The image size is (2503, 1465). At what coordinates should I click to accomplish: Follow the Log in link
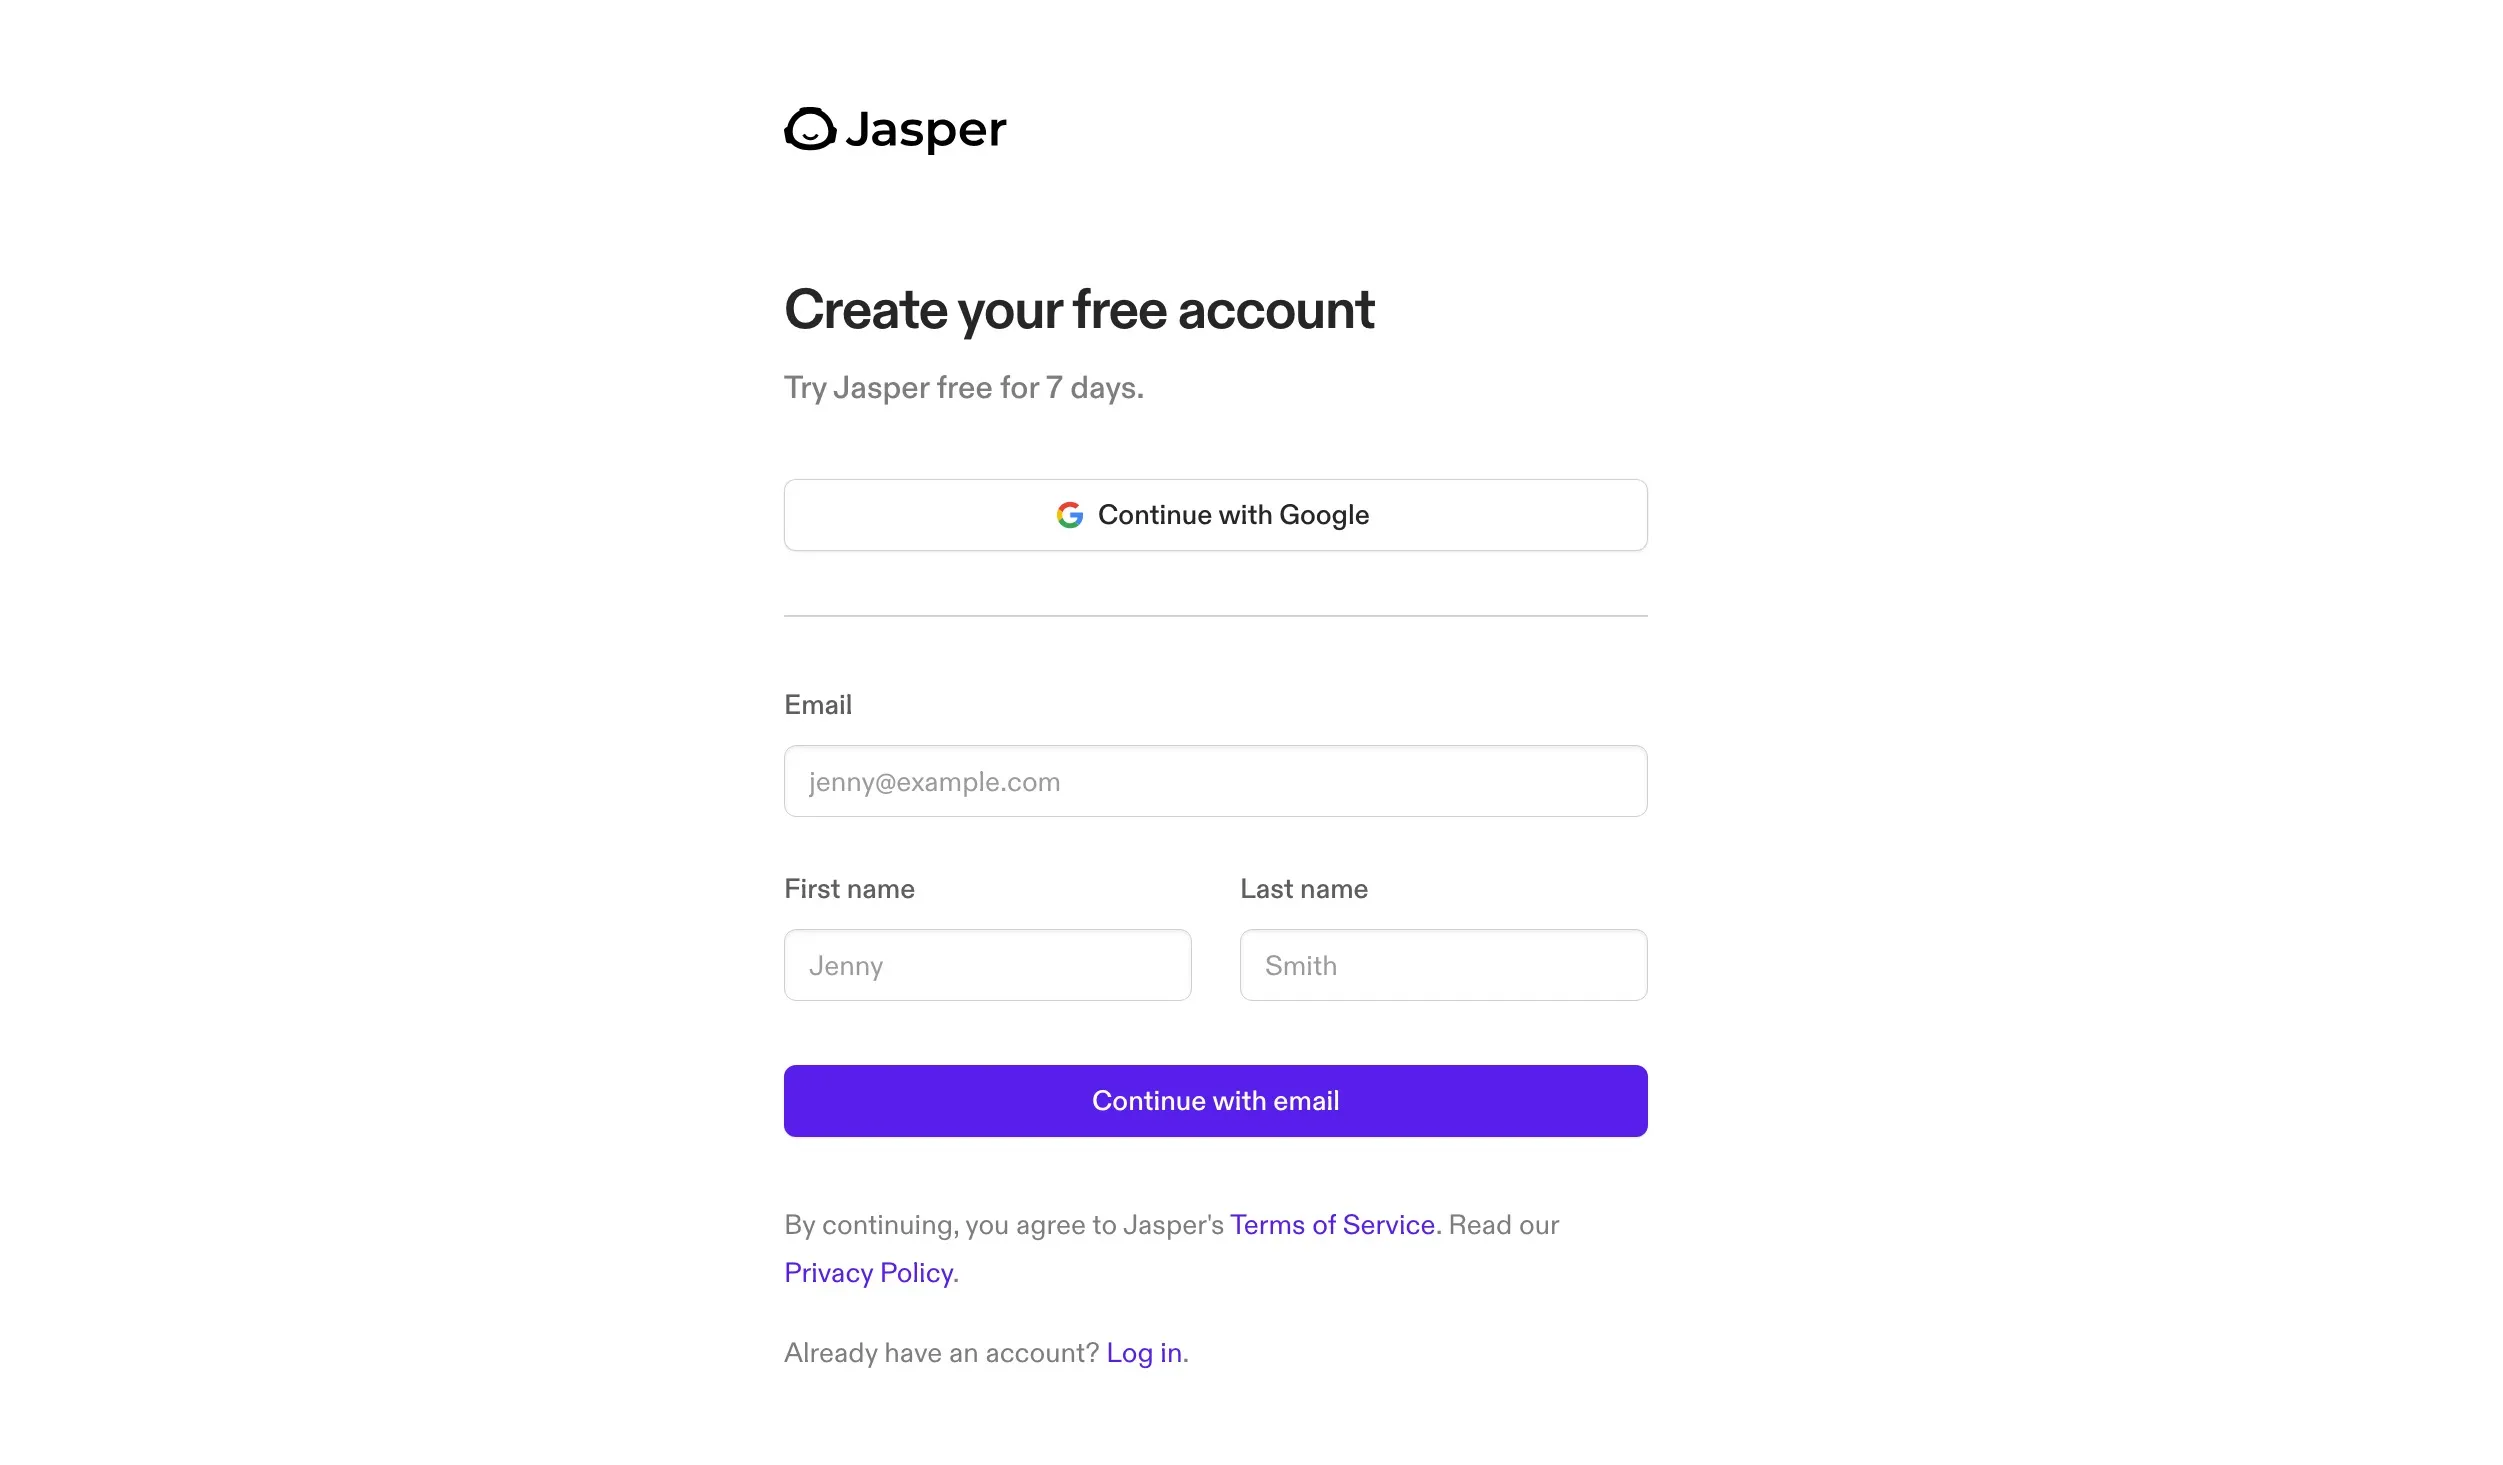(1144, 1353)
